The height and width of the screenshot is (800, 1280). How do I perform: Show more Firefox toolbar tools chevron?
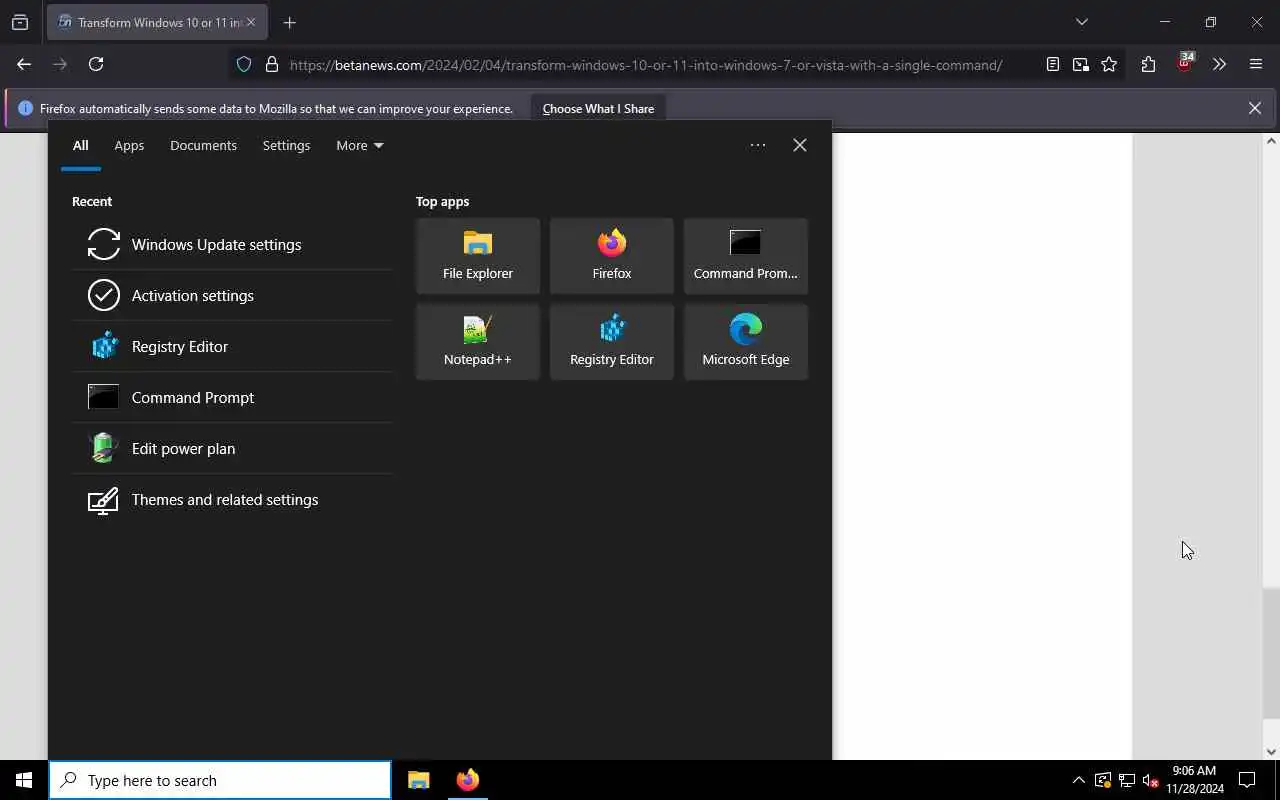click(x=1219, y=64)
